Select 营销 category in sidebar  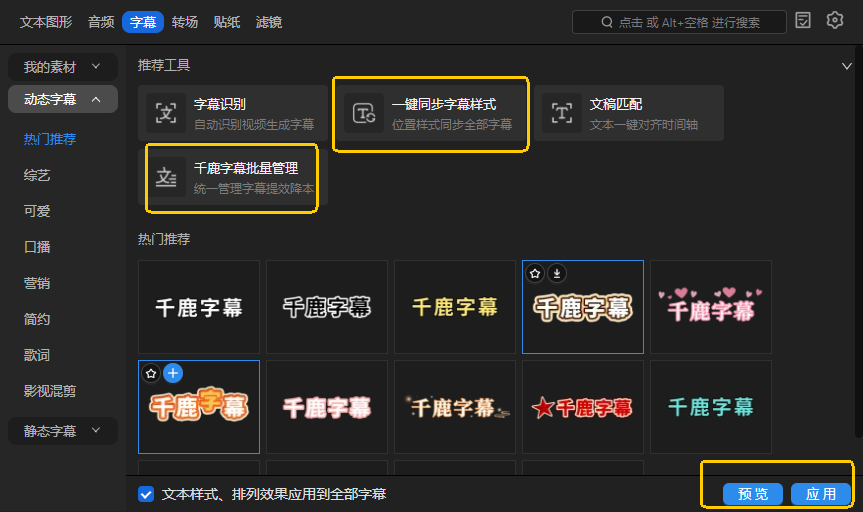pyautogui.click(x=37, y=283)
